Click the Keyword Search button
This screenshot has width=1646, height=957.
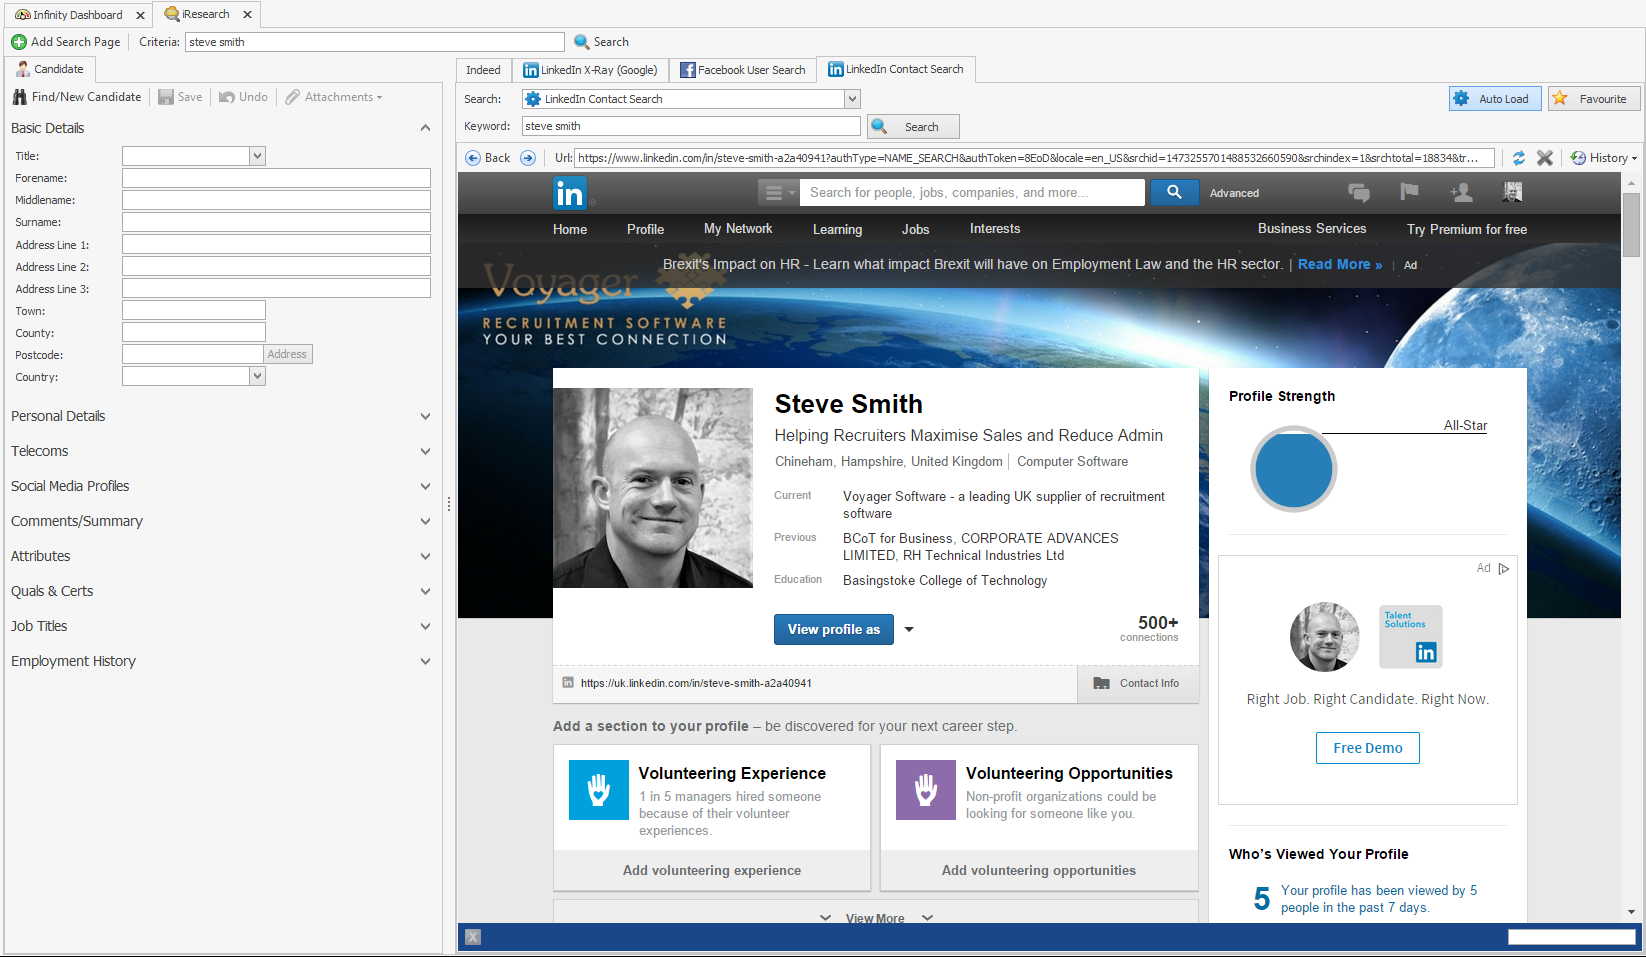point(913,126)
